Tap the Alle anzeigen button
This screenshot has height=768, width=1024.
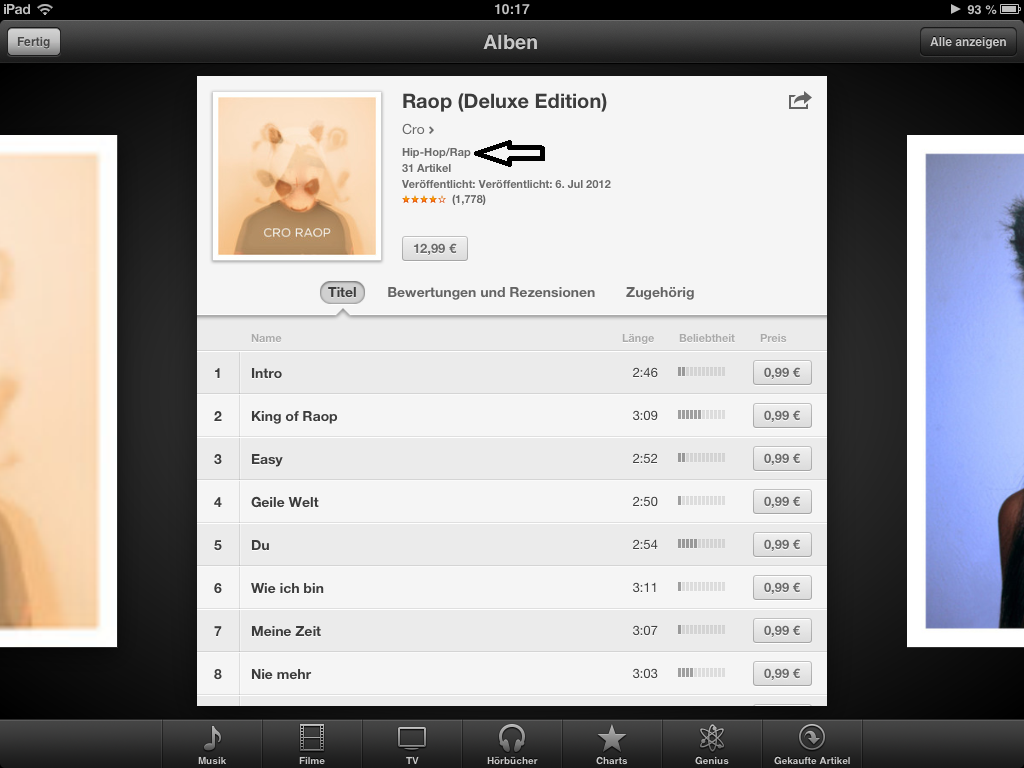coord(968,42)
